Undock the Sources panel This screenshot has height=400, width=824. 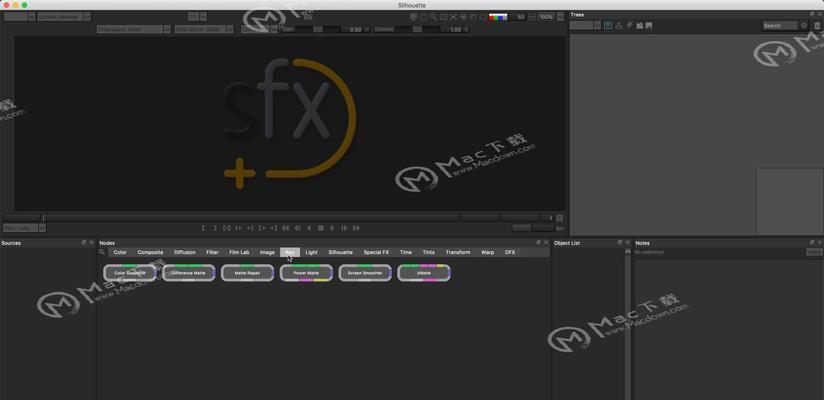(84, 242)
